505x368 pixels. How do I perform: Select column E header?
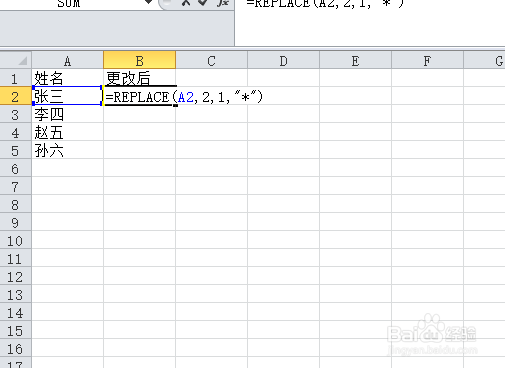click(356, 61)
